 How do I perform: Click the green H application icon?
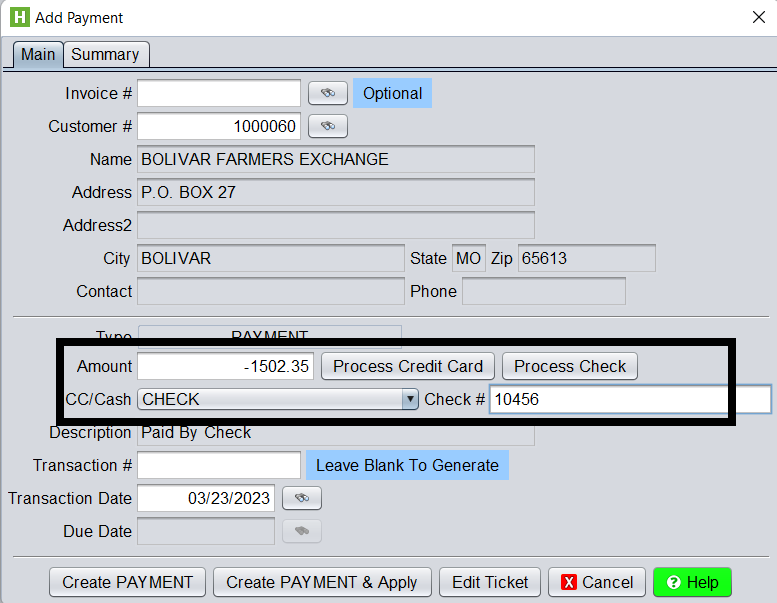coord(19,17)
